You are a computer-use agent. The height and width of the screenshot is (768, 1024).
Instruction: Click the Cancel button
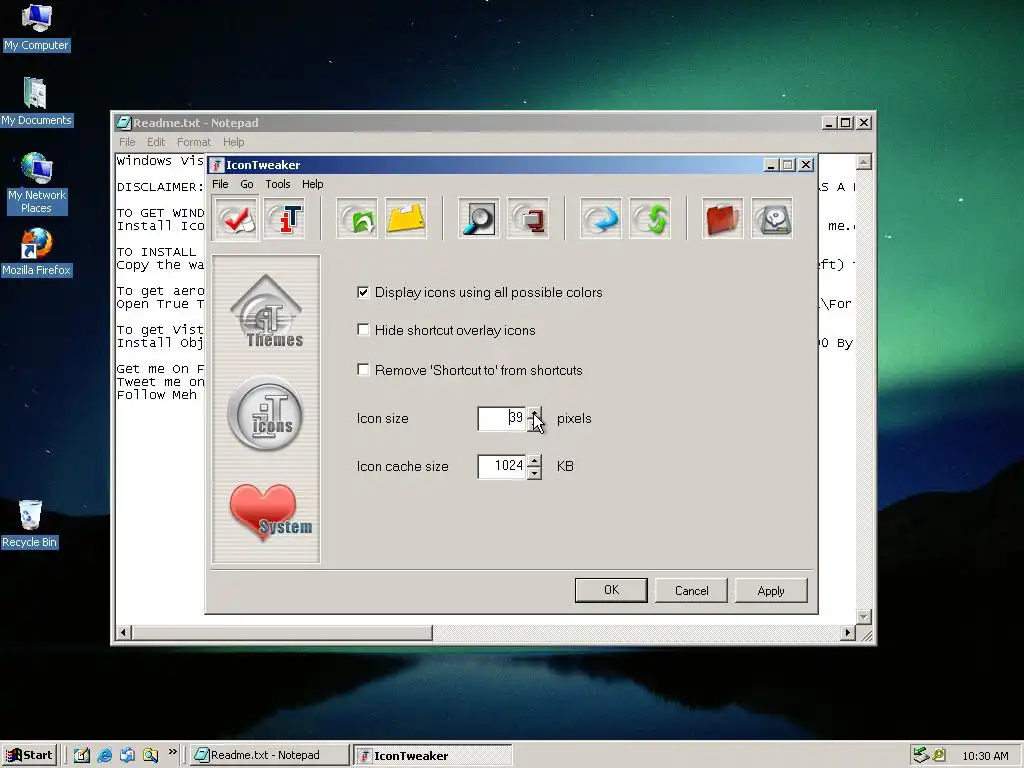point(691,590)
